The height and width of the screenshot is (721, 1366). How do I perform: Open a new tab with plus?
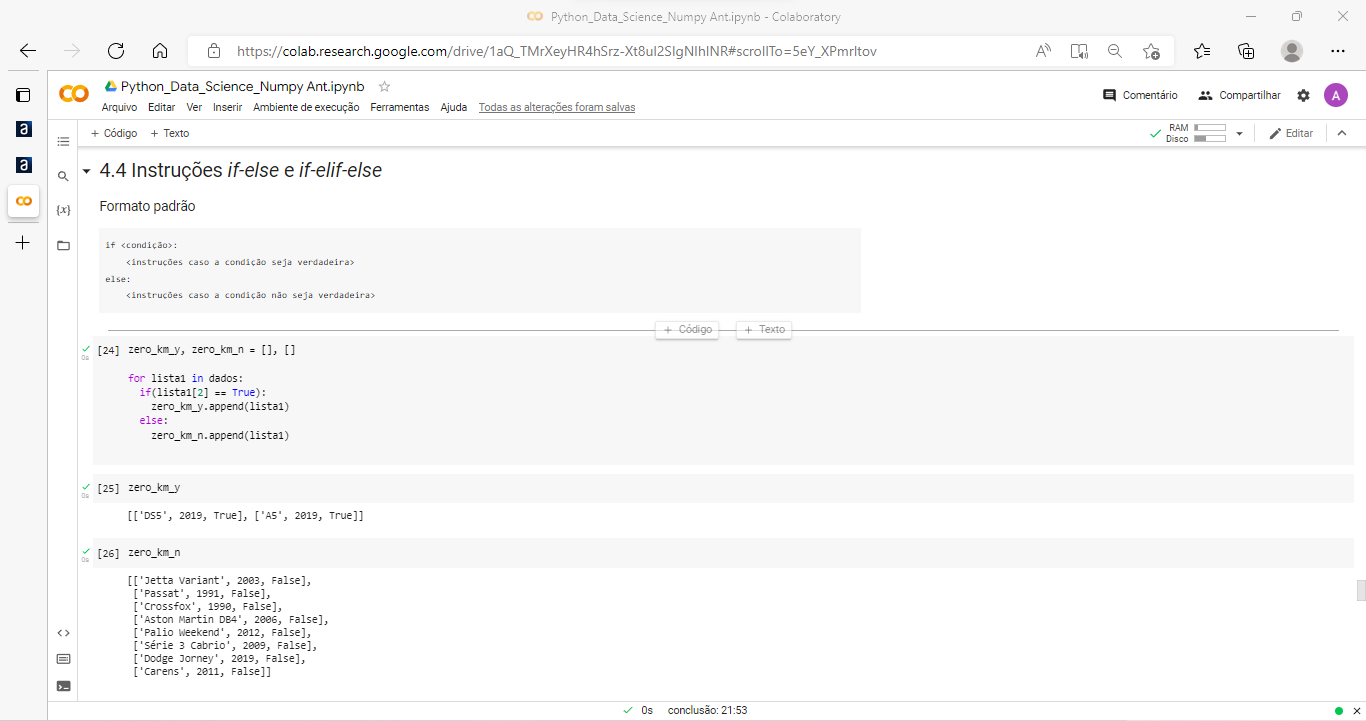[23, 243]
